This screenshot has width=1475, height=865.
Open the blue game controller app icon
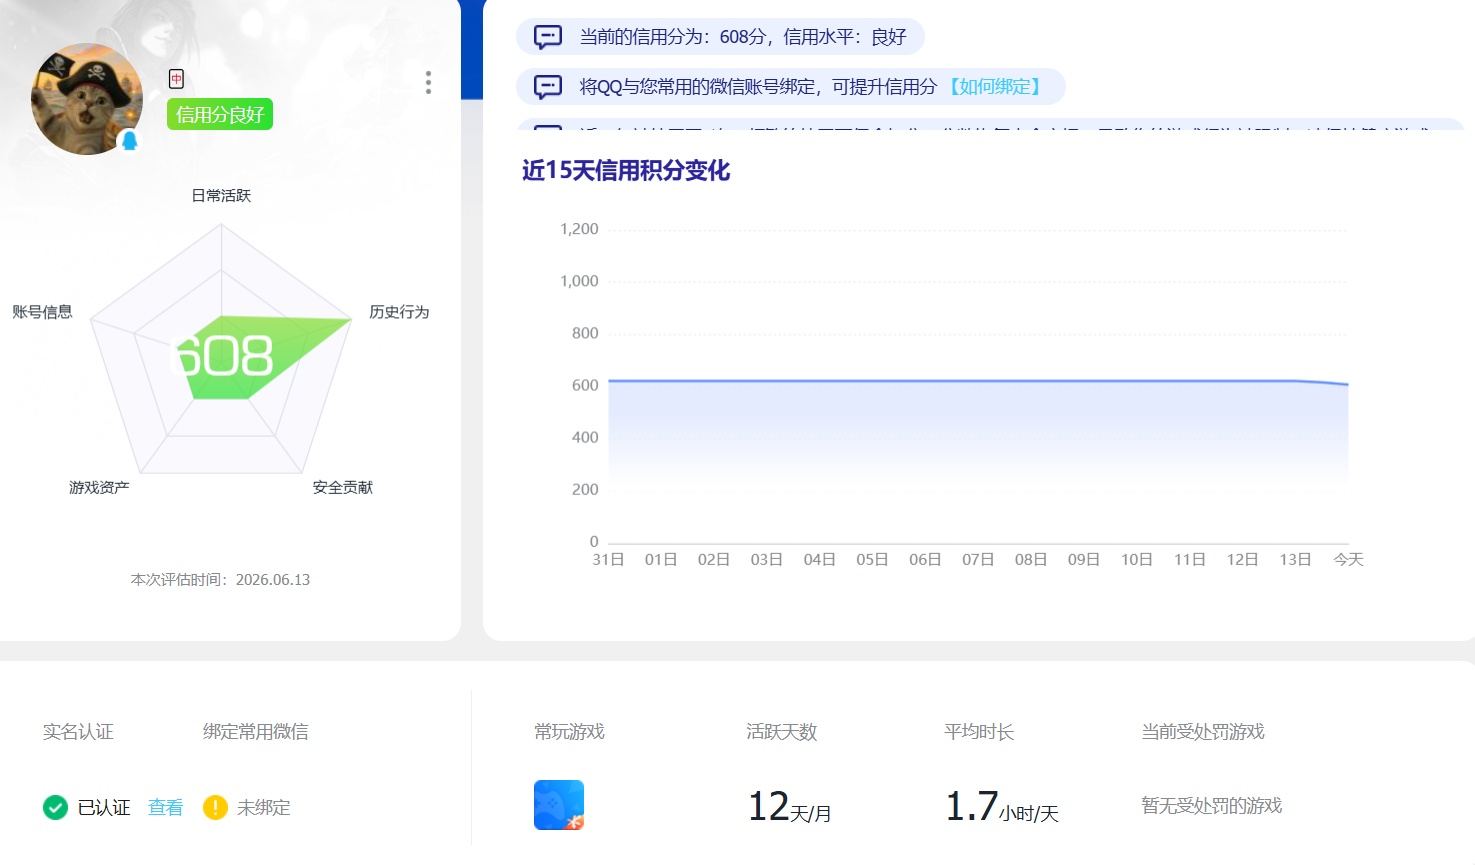559,805
